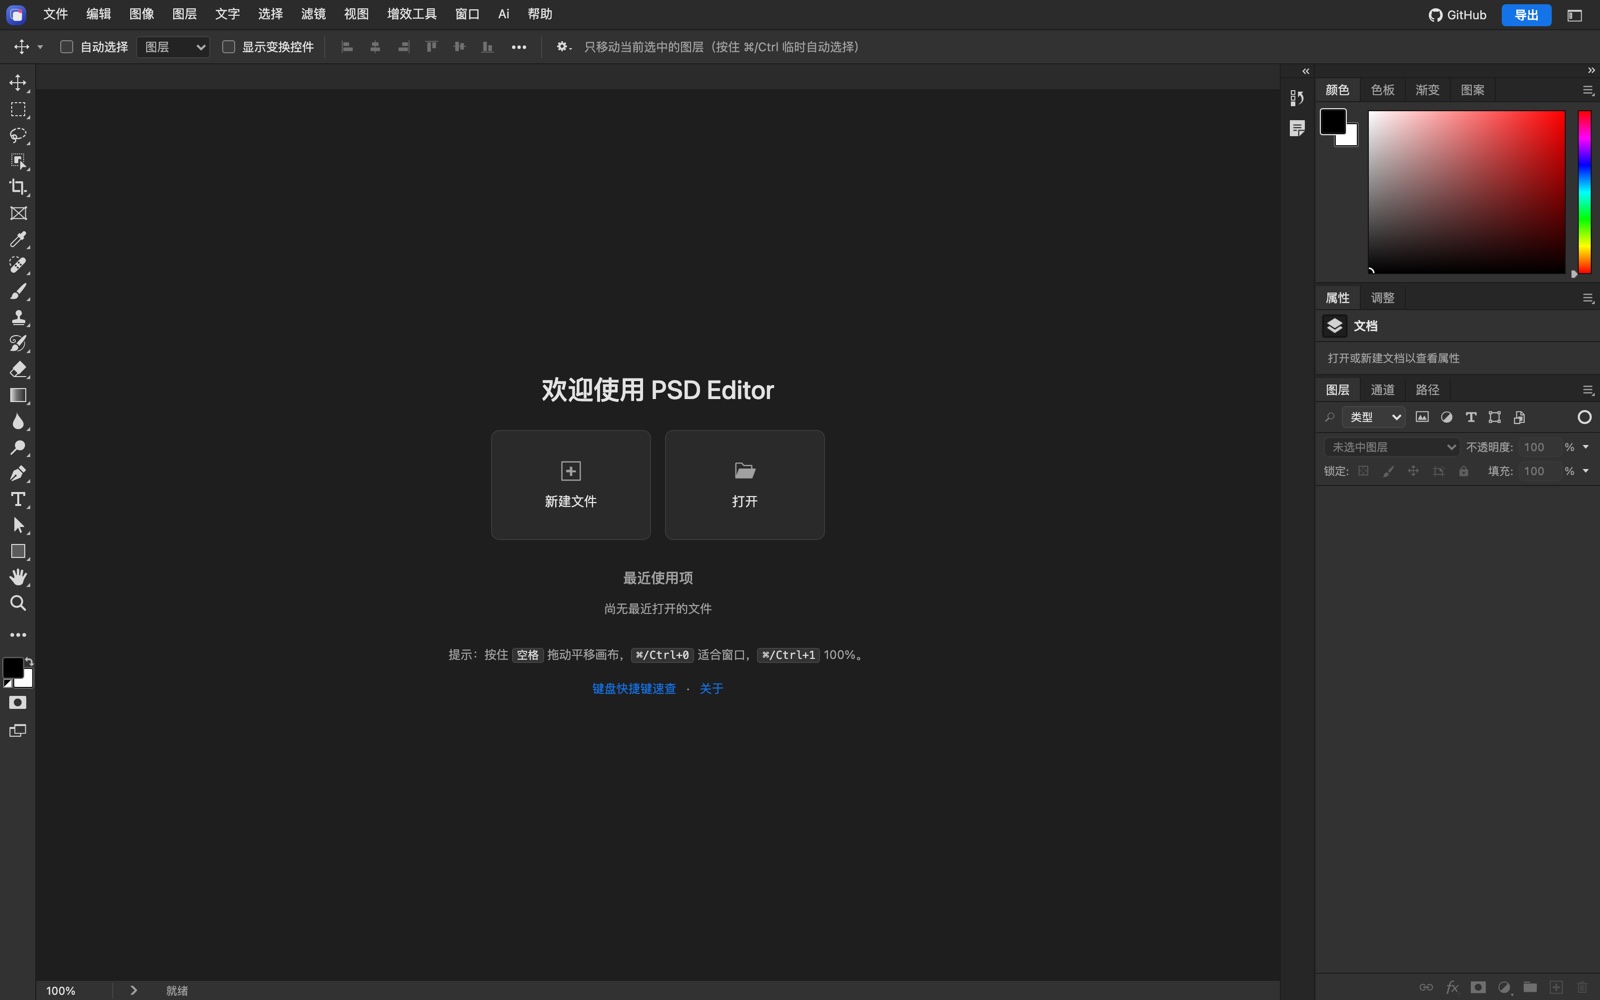1600x1000 pixels.
Task: Open the 图层 auto-select target dropdown
Action: tap(173, 47)
